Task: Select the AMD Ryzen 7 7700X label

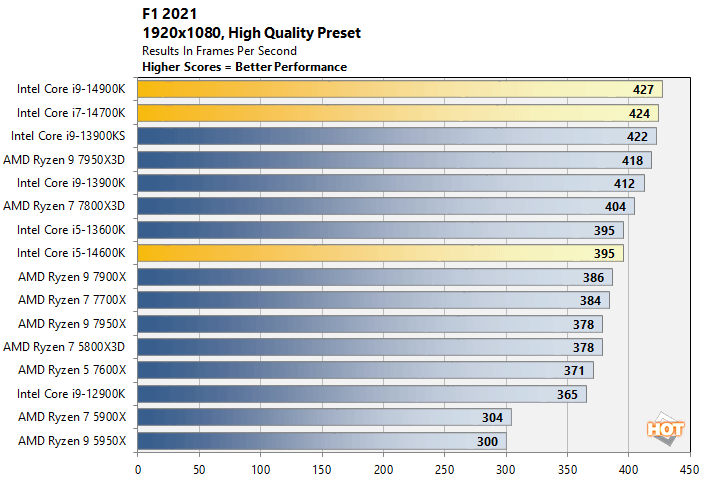Action: point(72,300)
